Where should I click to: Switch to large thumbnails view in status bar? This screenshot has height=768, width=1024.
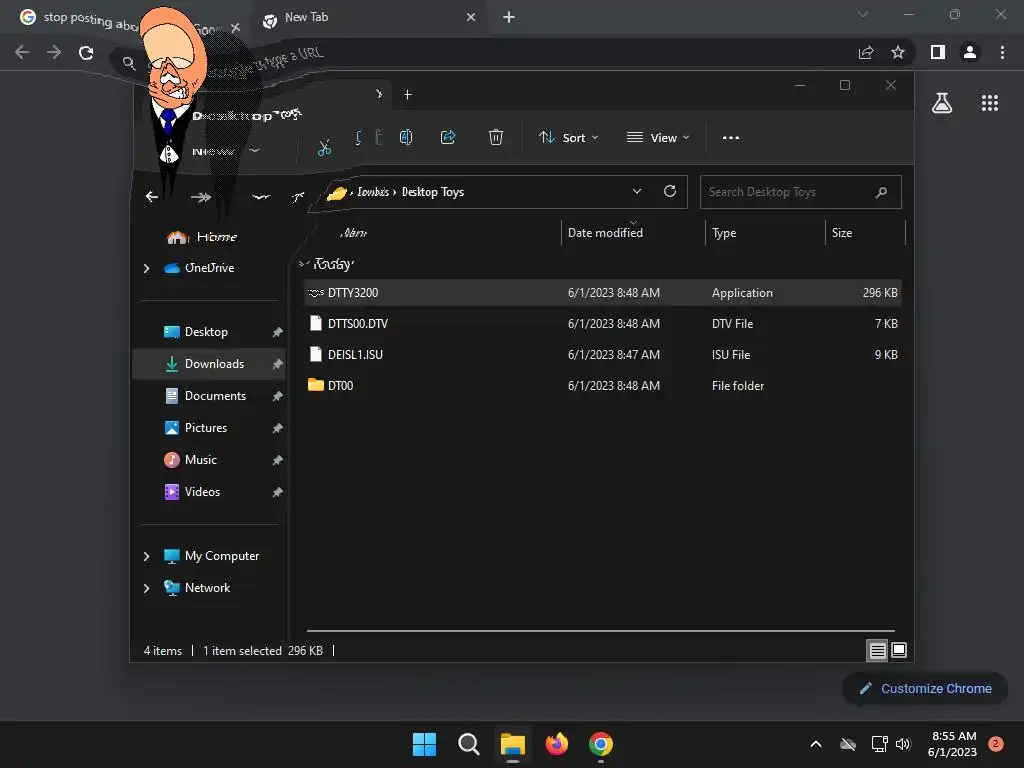click(899, 650)
